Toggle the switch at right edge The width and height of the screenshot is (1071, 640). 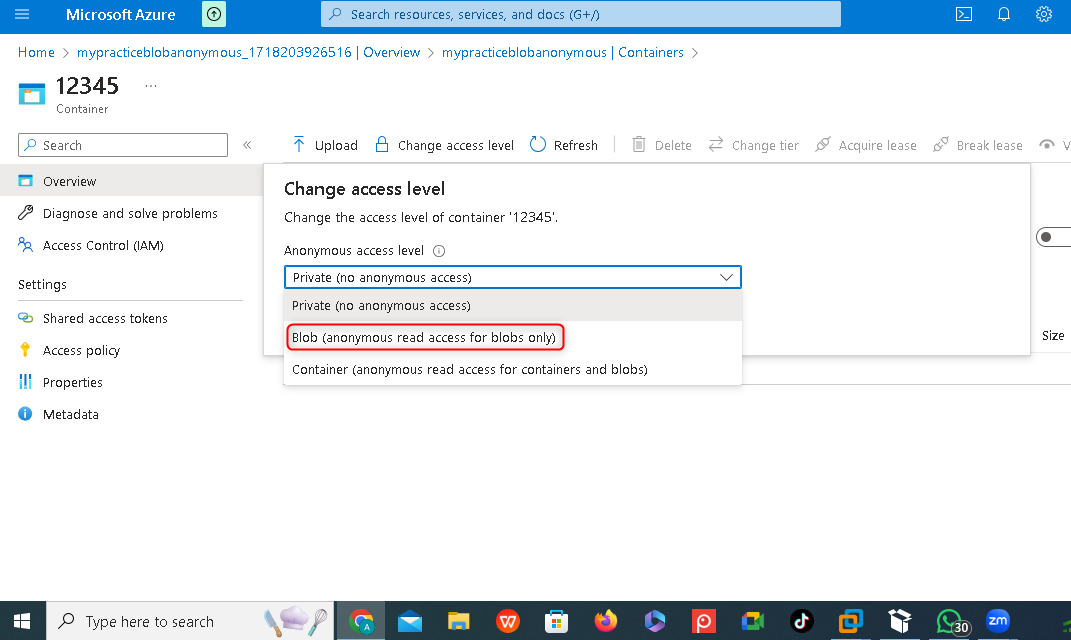tap(1053, 237)
